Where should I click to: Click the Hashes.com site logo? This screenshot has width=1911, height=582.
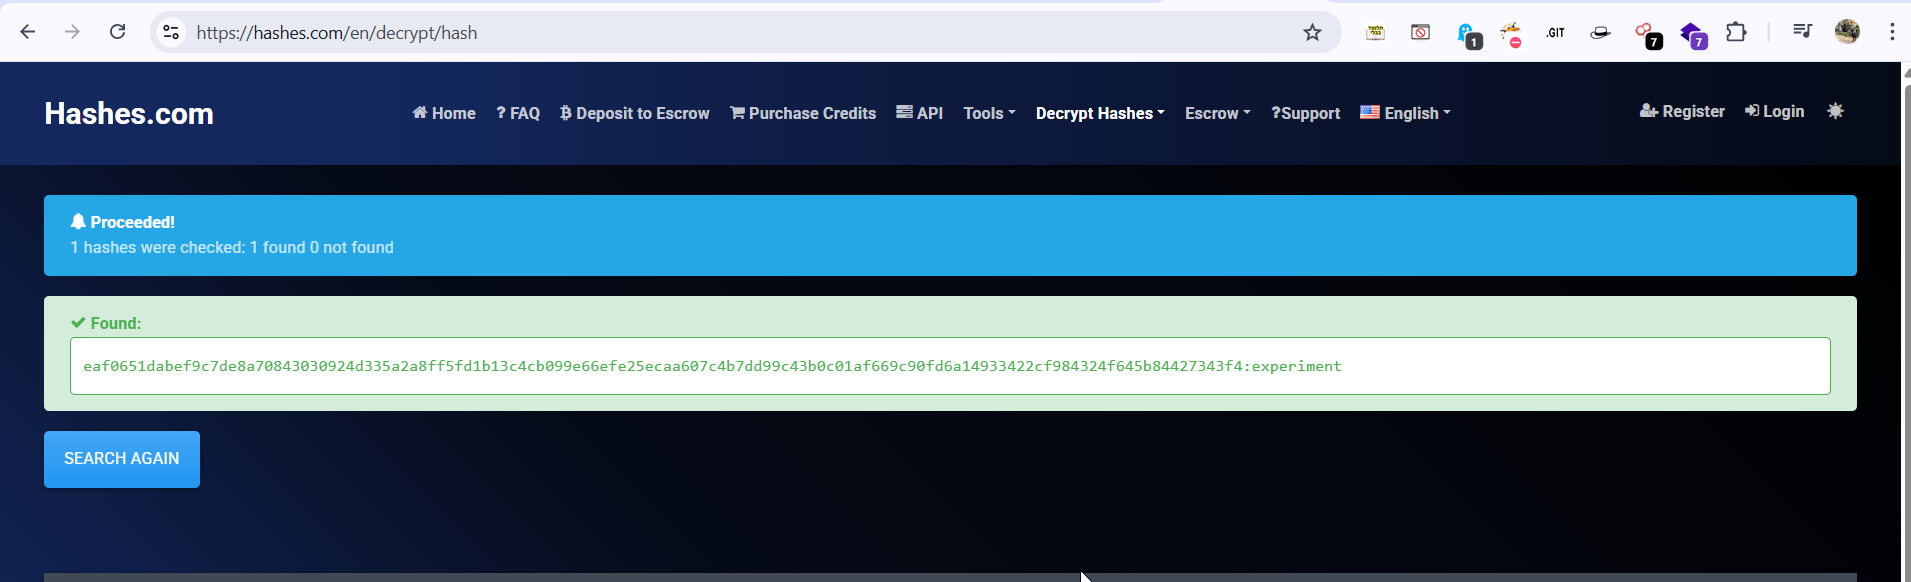click(129, 114)
